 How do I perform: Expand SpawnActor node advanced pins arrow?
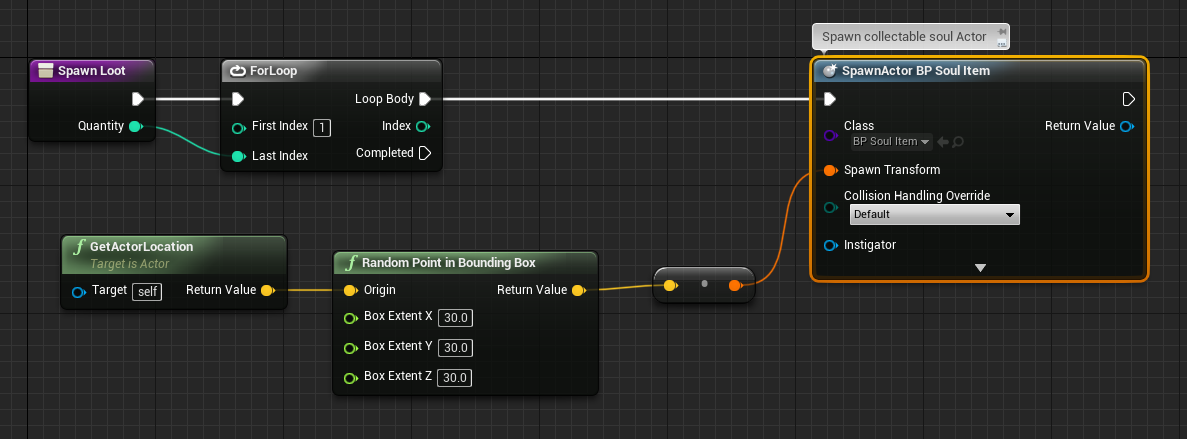pyautogui.click(x=980, y=268)
